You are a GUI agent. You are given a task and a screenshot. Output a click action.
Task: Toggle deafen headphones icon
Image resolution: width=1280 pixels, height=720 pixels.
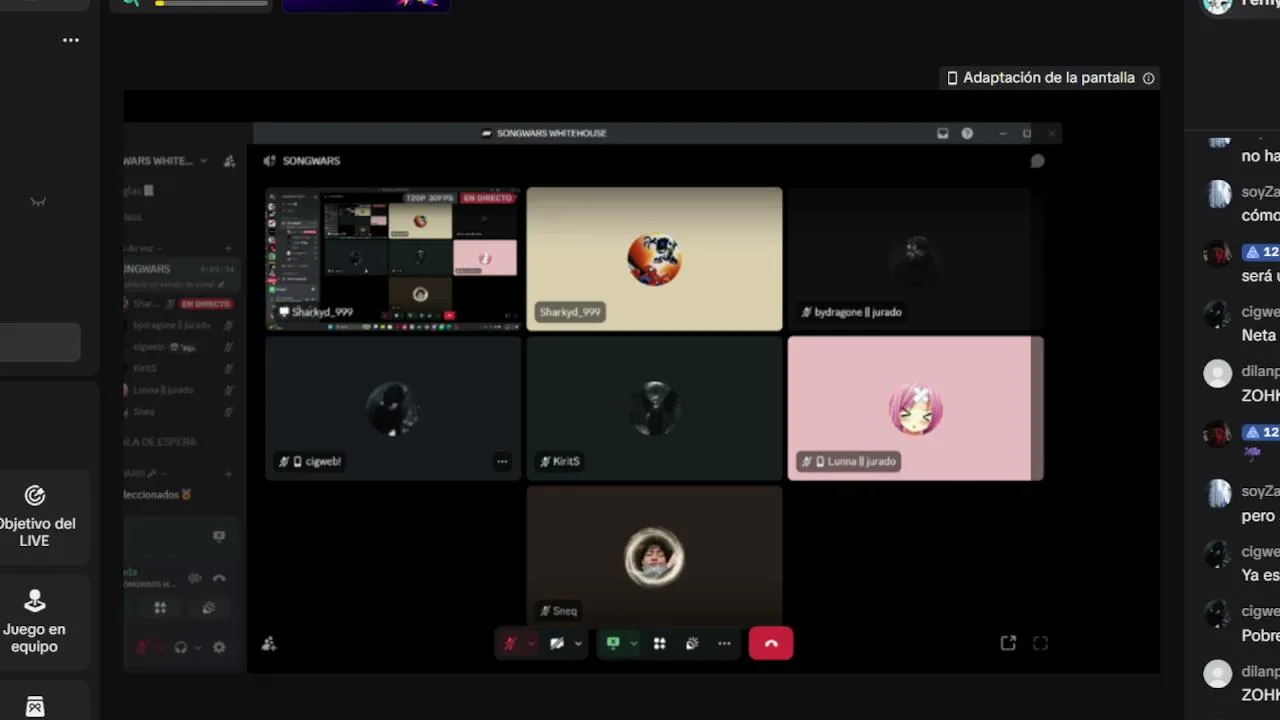[x=181, y=647]
